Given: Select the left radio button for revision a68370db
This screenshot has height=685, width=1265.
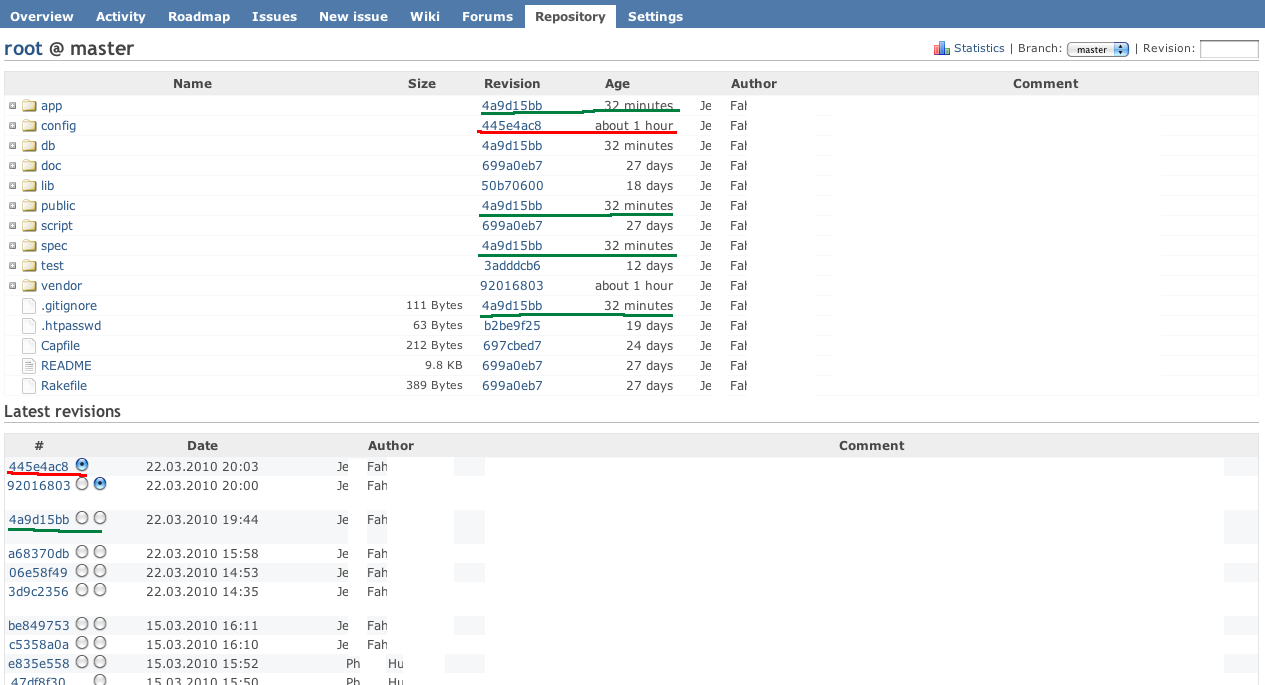Looking at the screenshot, I should [82, 552].
